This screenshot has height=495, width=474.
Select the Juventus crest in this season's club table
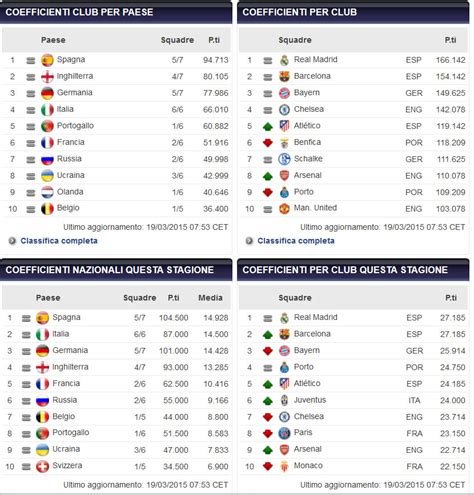pos(284,400)
